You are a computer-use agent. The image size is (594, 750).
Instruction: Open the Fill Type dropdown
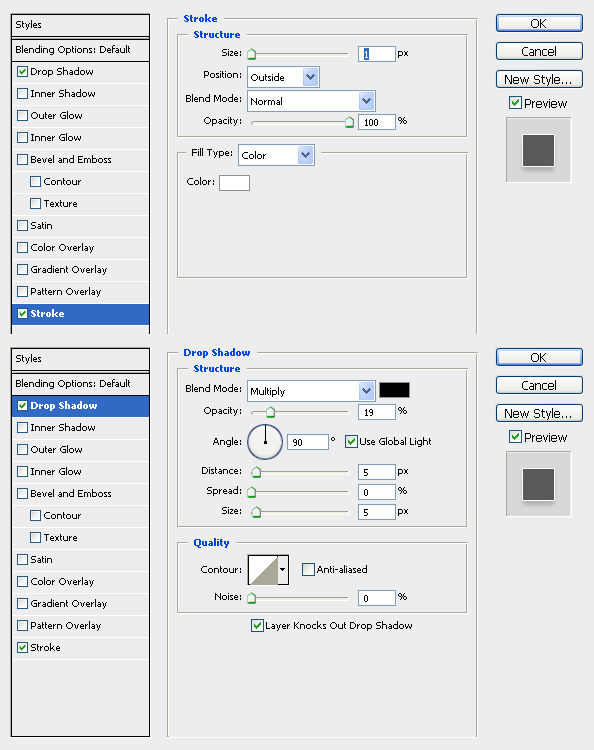(x=276, y=155)
